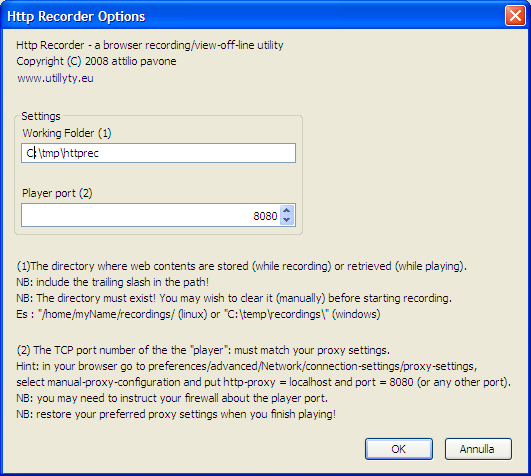Cancel with the Annulla button

click(x=478, y=449)
